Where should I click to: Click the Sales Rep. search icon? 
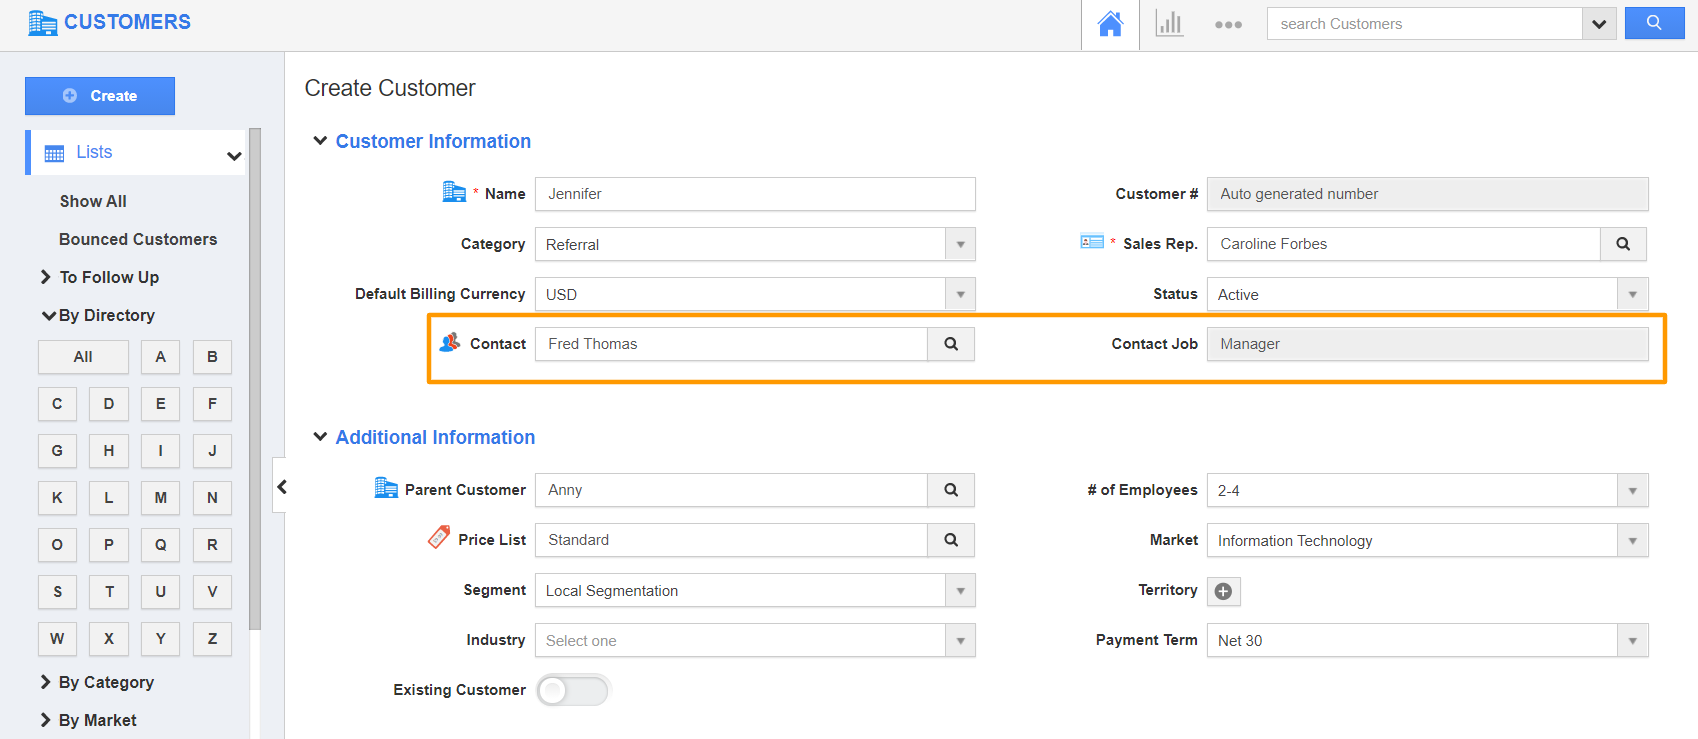(1623, 244)
